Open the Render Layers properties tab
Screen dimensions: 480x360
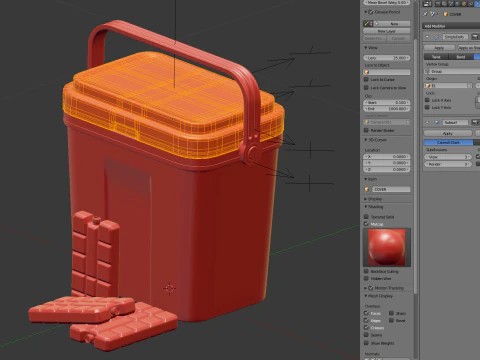[x=445, y=4]
